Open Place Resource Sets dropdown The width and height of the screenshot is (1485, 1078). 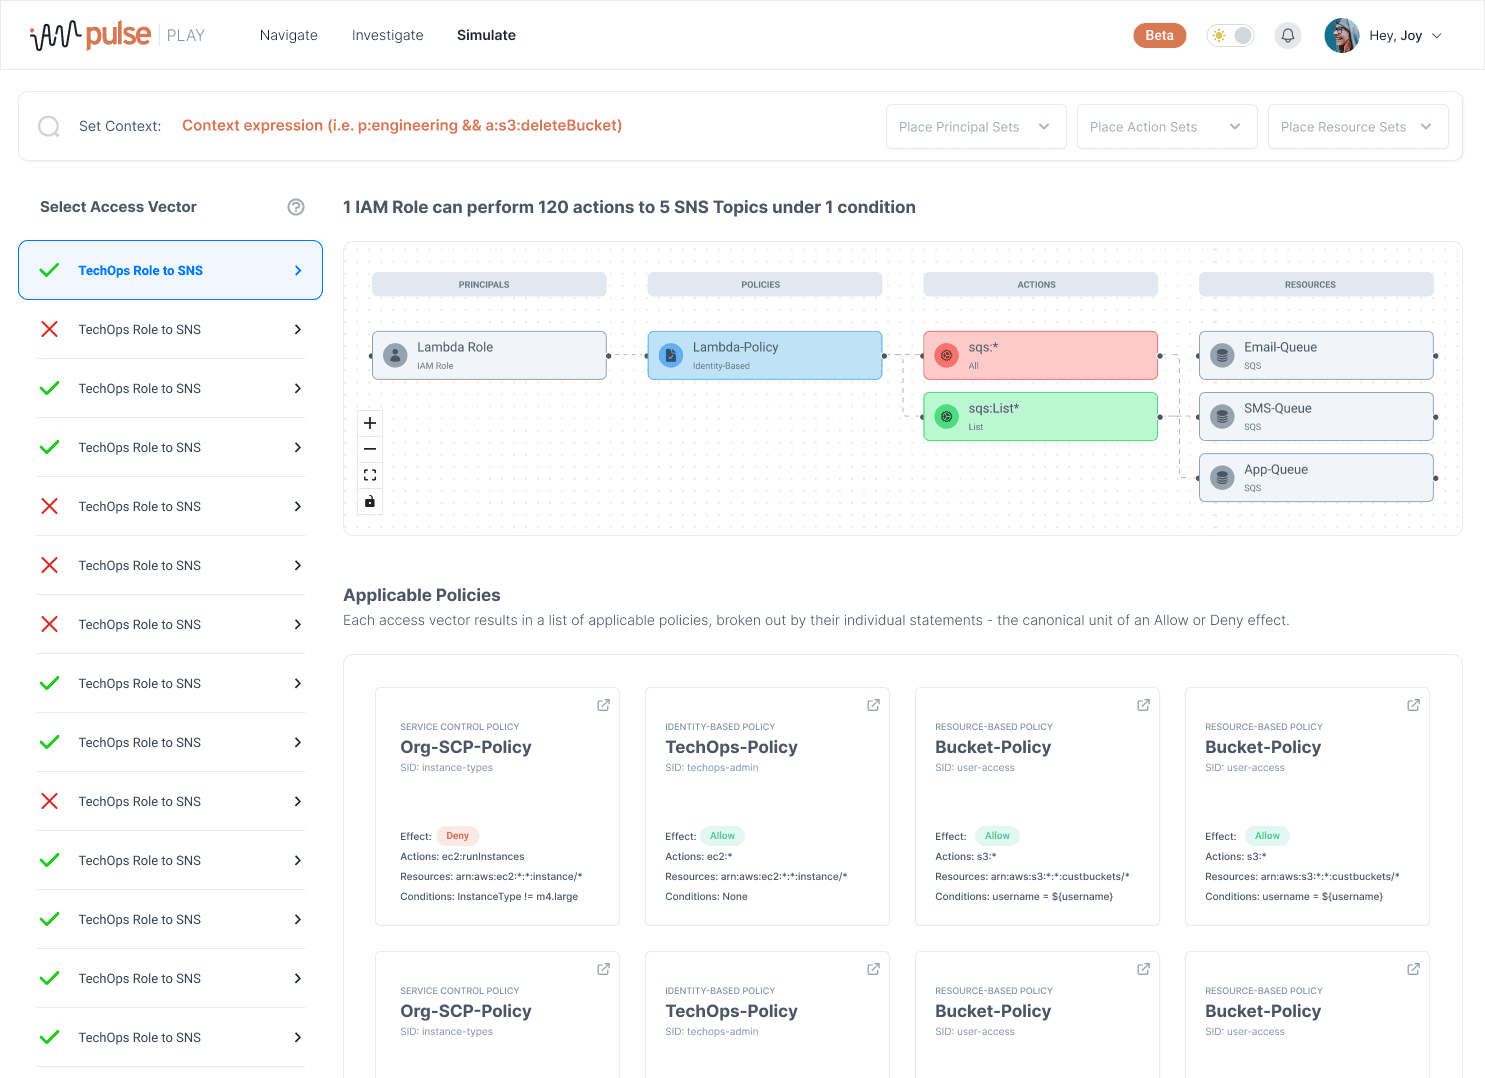coord(1358,127)
